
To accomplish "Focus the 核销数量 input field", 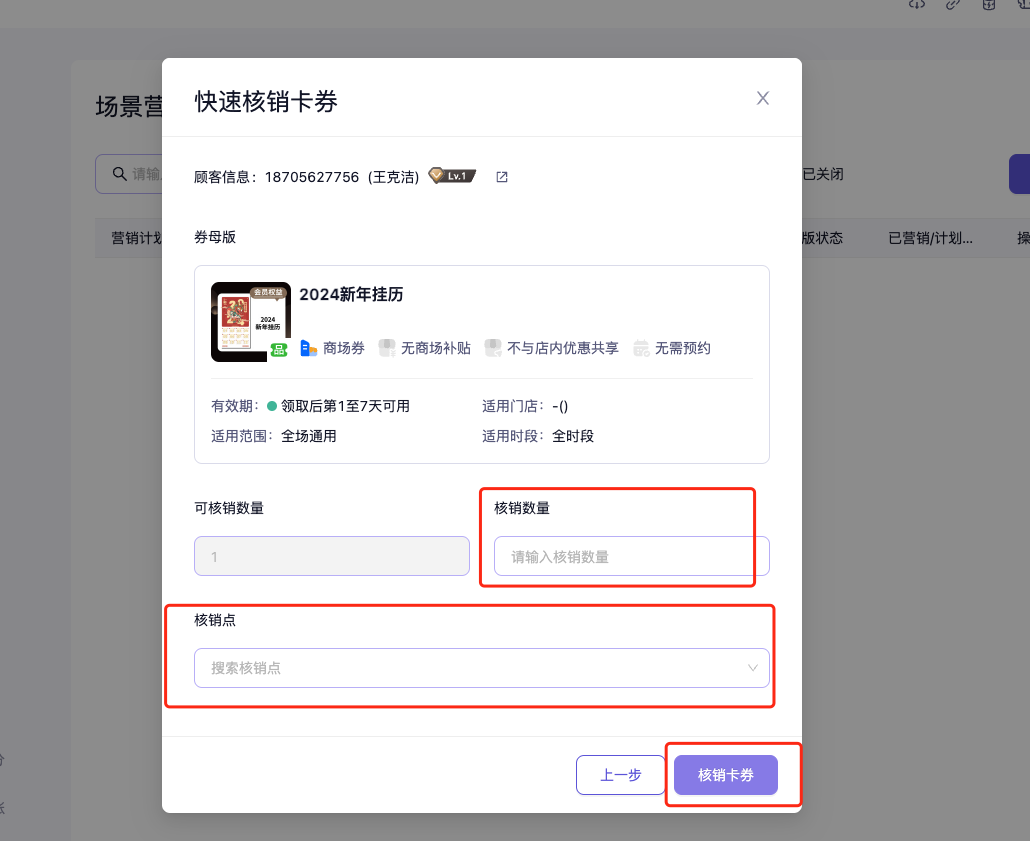I will [x=631, y=556].
